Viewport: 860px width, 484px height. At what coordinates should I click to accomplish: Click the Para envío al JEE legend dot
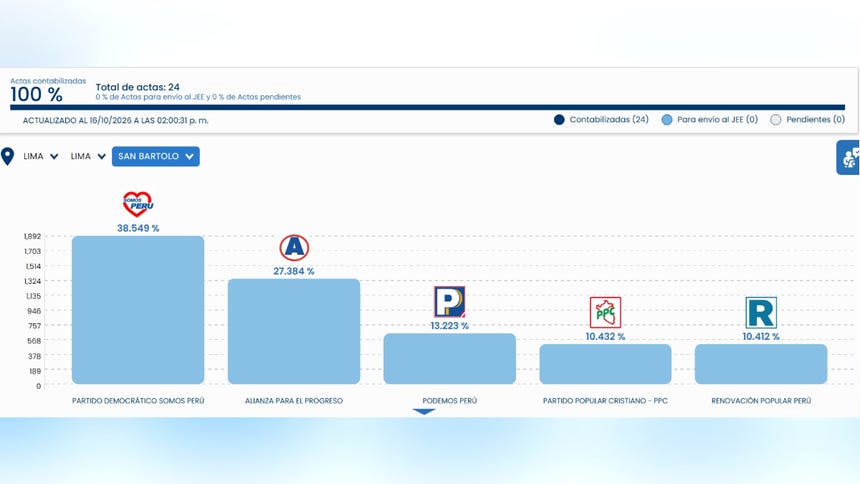point(667,120)
